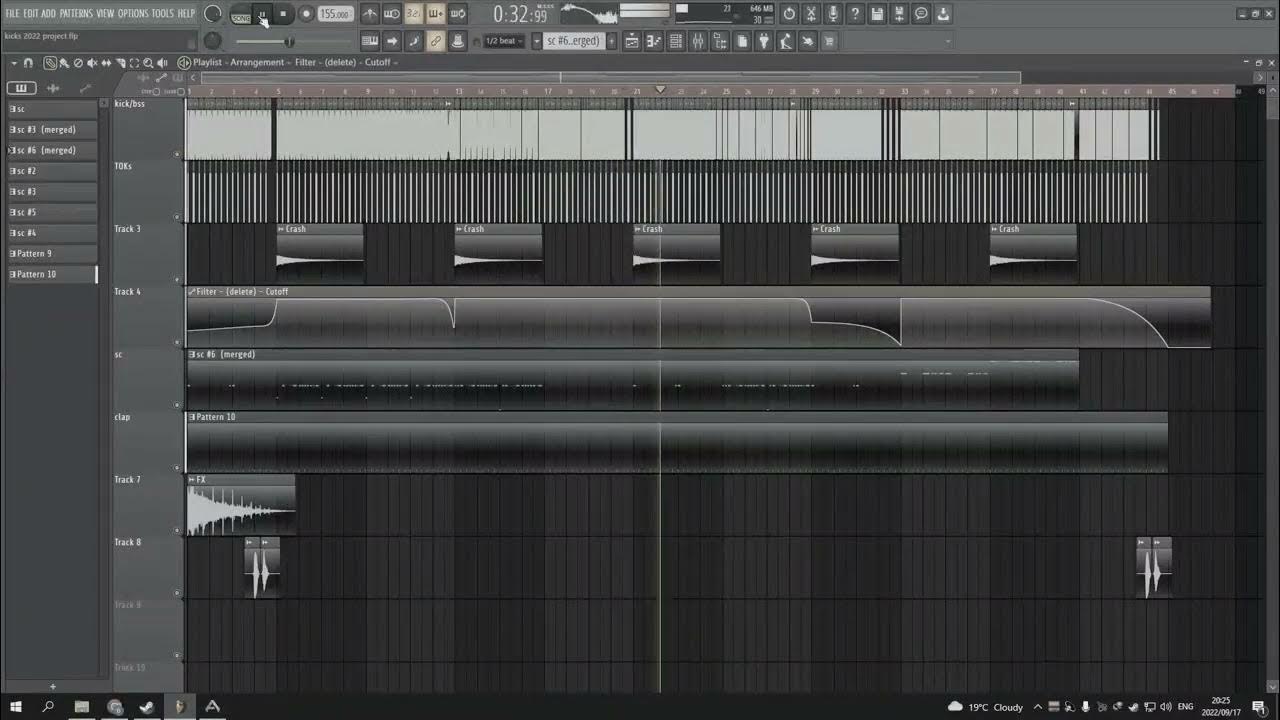Viewport: 1280px width, 720px height.
Task: Open the Browser view icon
Action: [720, 41]
